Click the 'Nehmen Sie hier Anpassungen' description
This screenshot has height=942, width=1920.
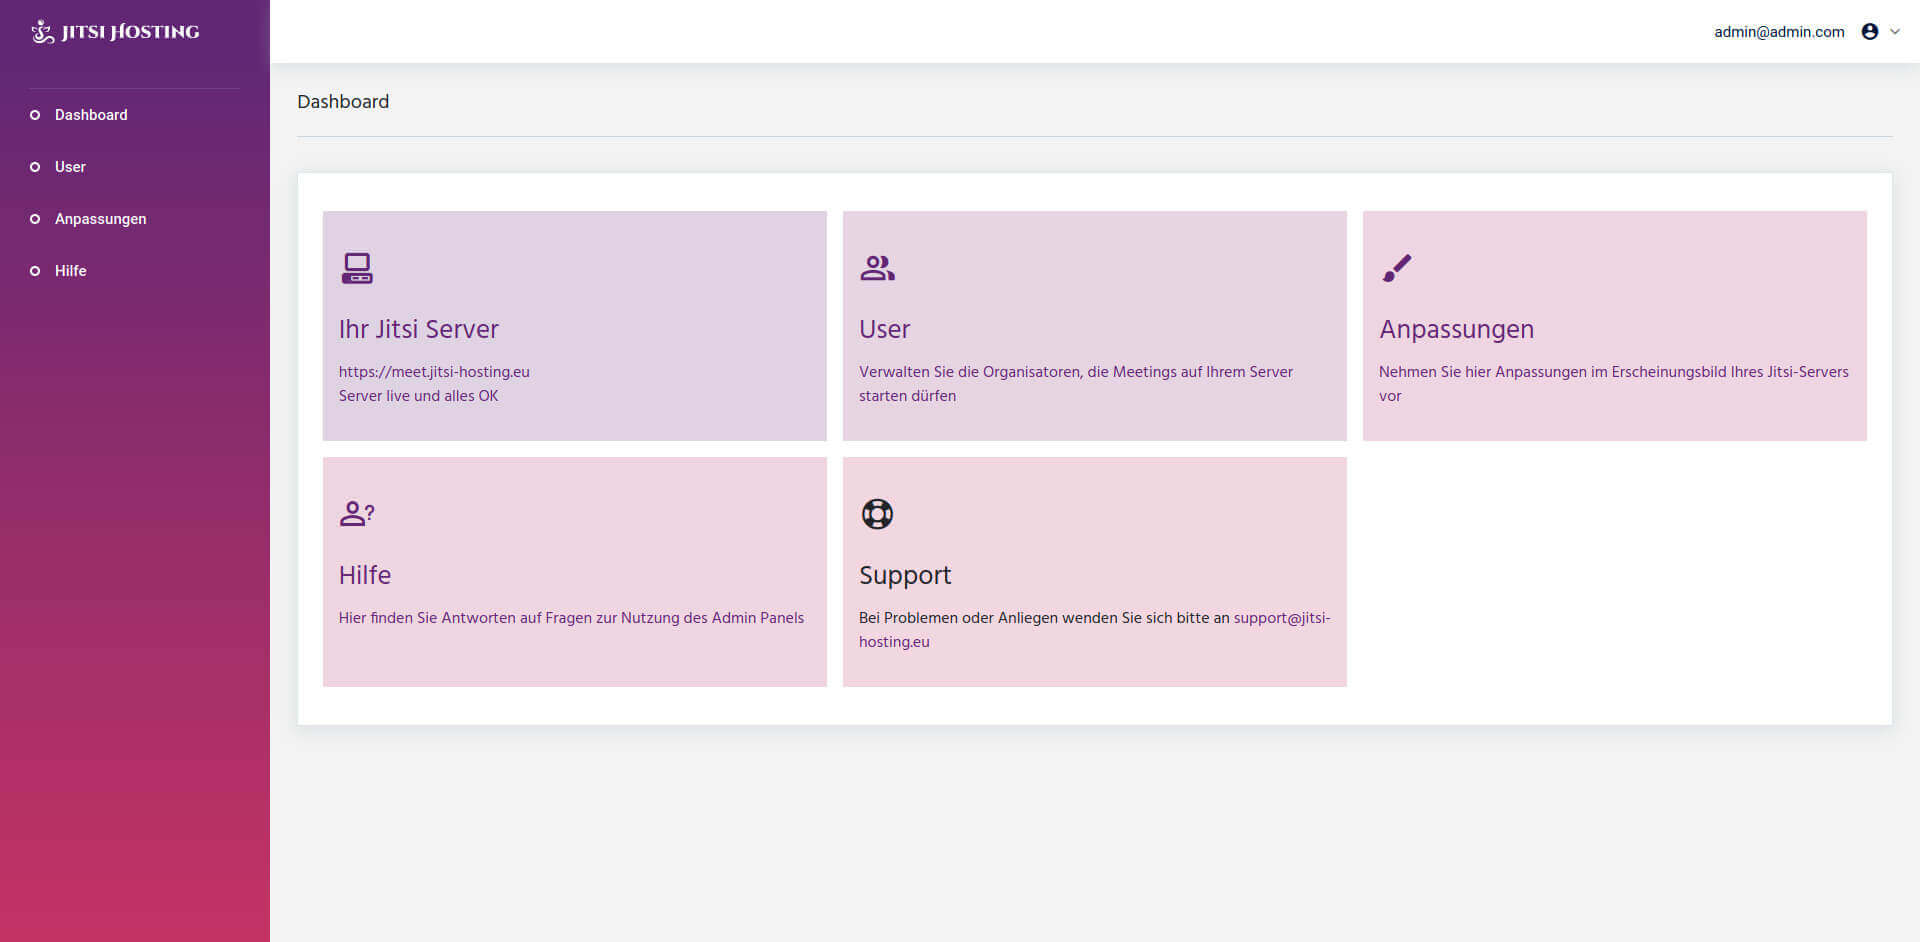(1614, 384)
